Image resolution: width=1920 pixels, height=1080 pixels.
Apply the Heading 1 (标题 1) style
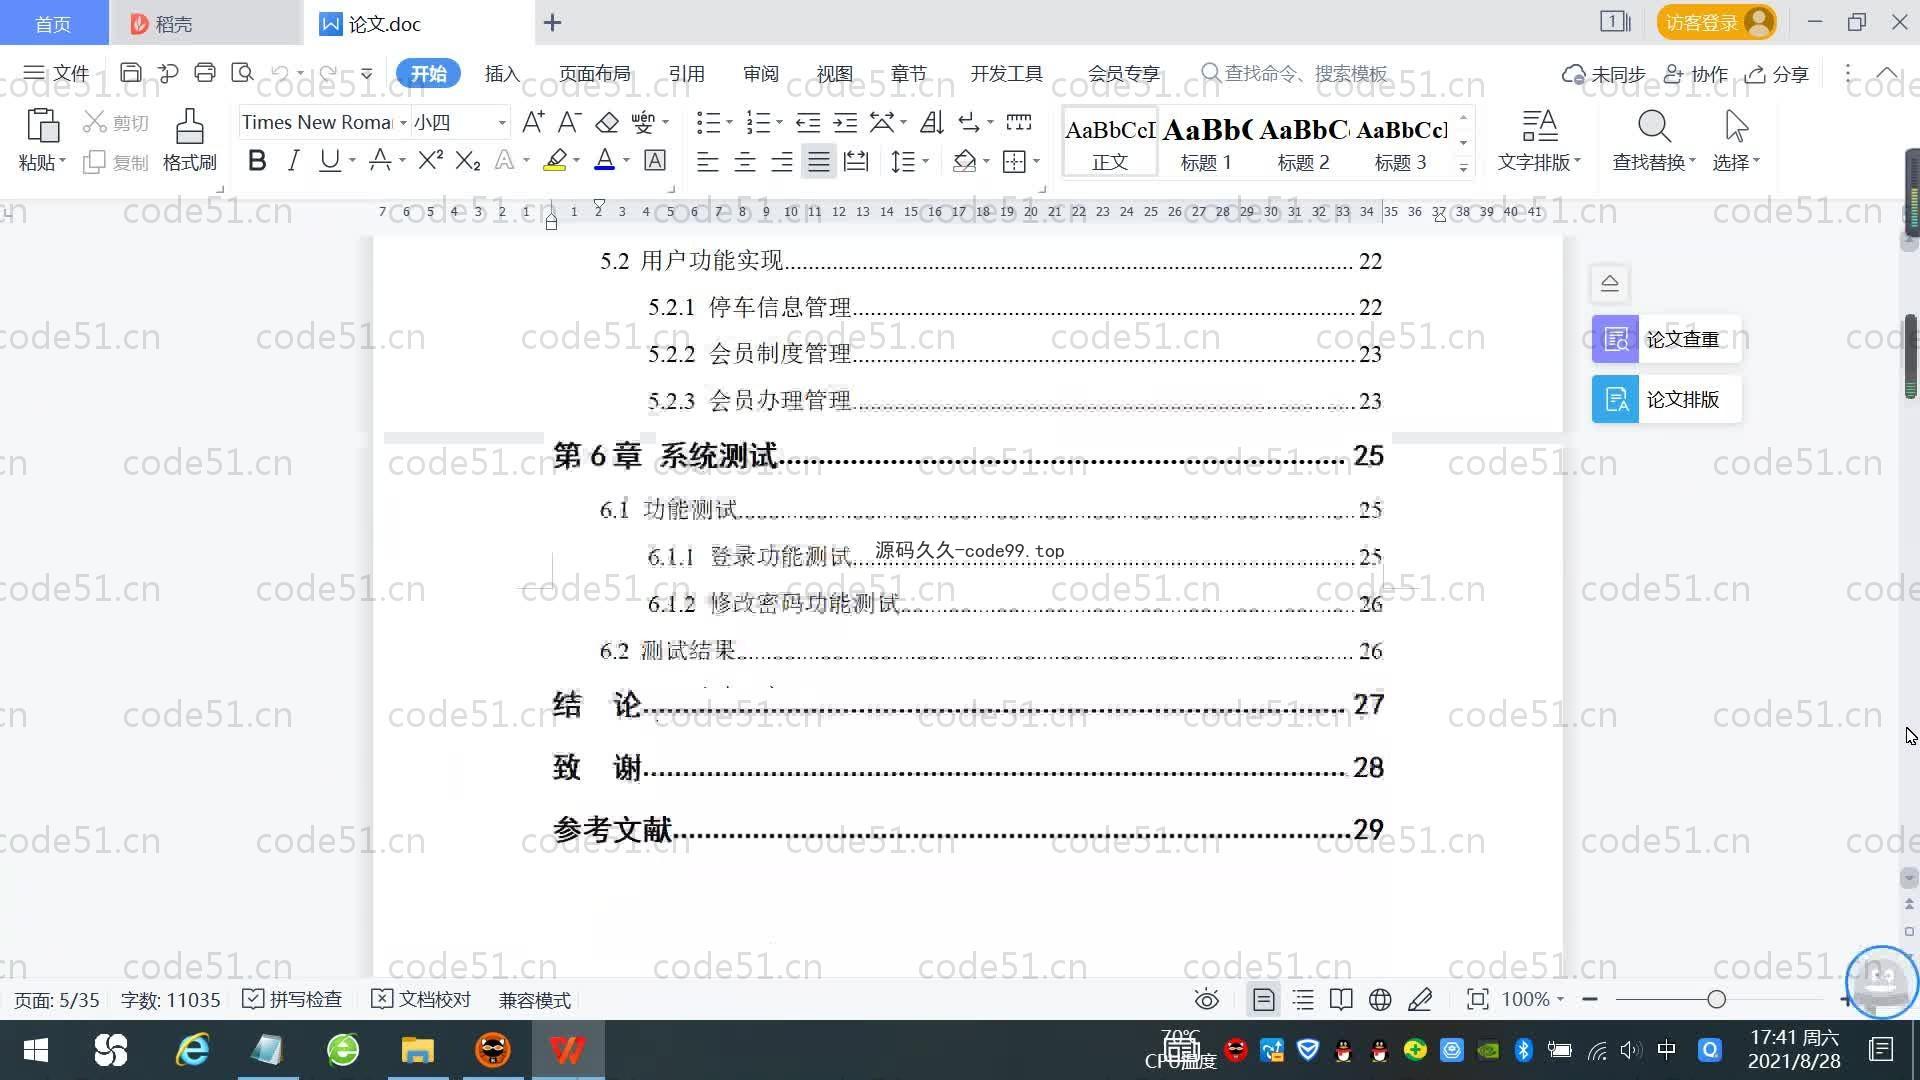point(1206,142)
